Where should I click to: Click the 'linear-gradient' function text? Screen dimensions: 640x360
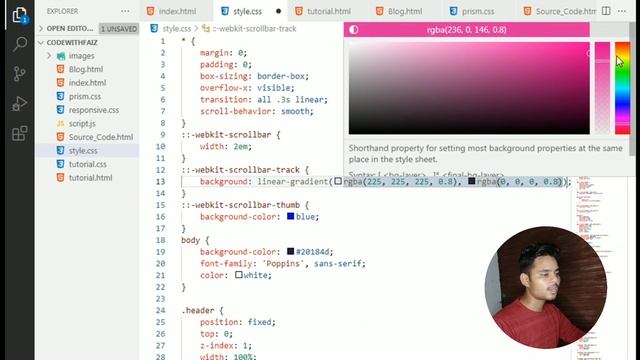(x=292, y=182)
